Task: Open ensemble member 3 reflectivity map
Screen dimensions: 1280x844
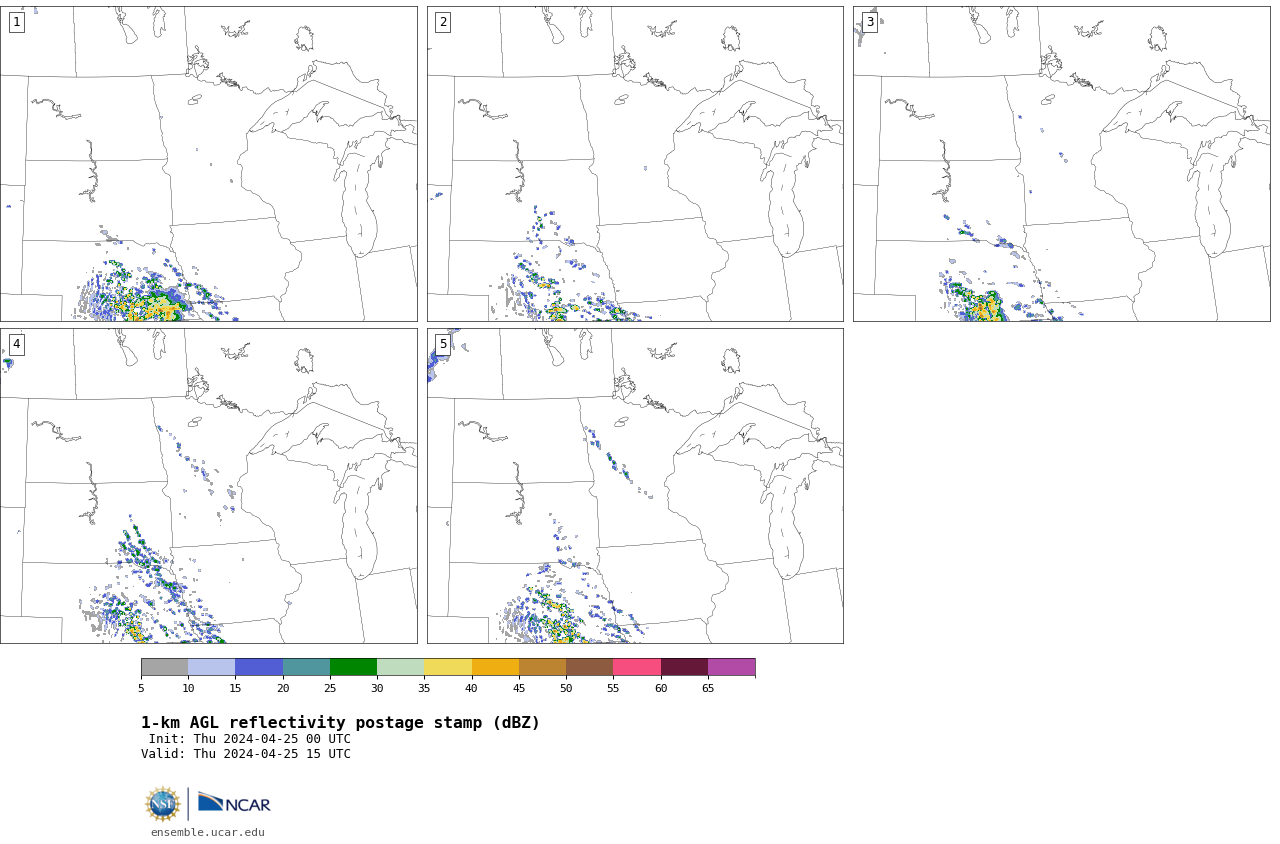Action: coord(1061,164)
